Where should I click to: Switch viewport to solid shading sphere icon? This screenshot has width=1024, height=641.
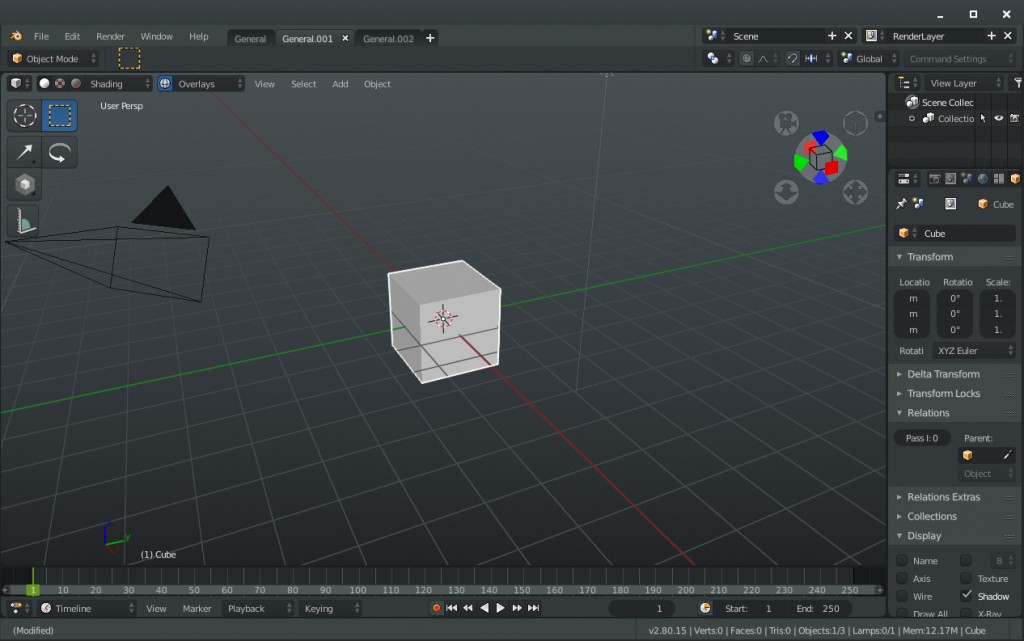44,83
